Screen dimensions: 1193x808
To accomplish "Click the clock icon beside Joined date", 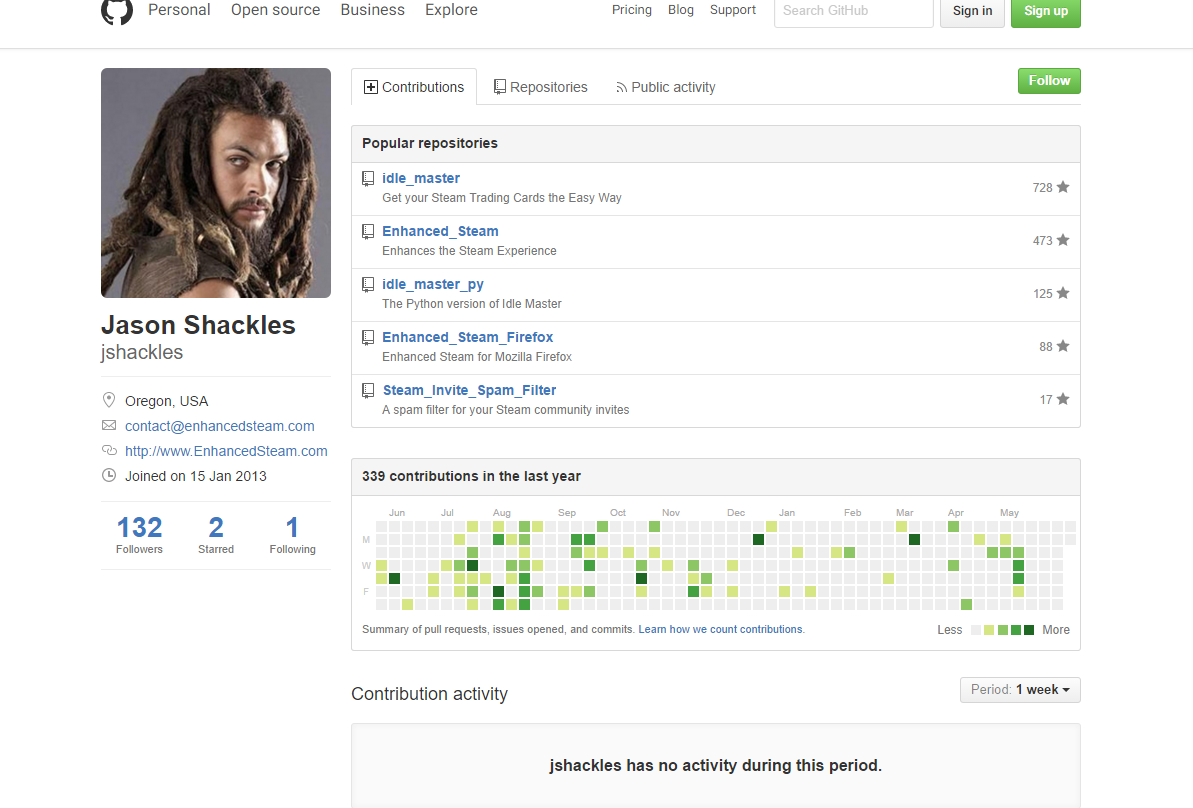I will click(x=109, y=476).
